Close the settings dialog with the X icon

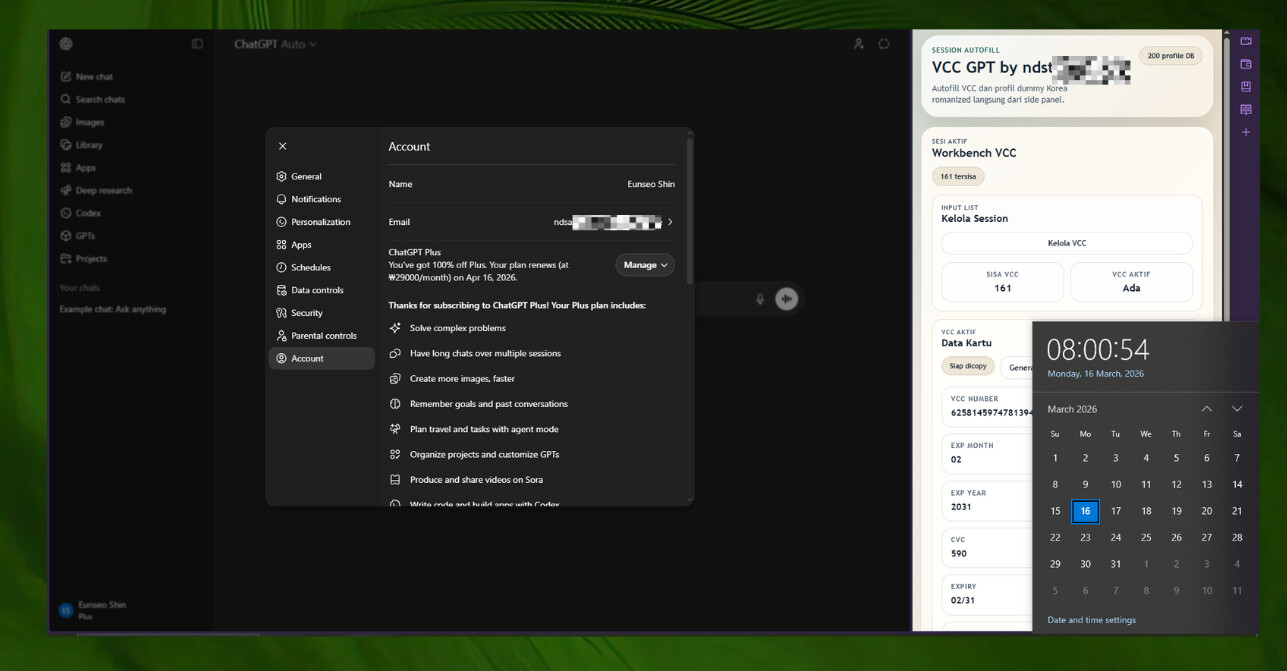(282, 146)
